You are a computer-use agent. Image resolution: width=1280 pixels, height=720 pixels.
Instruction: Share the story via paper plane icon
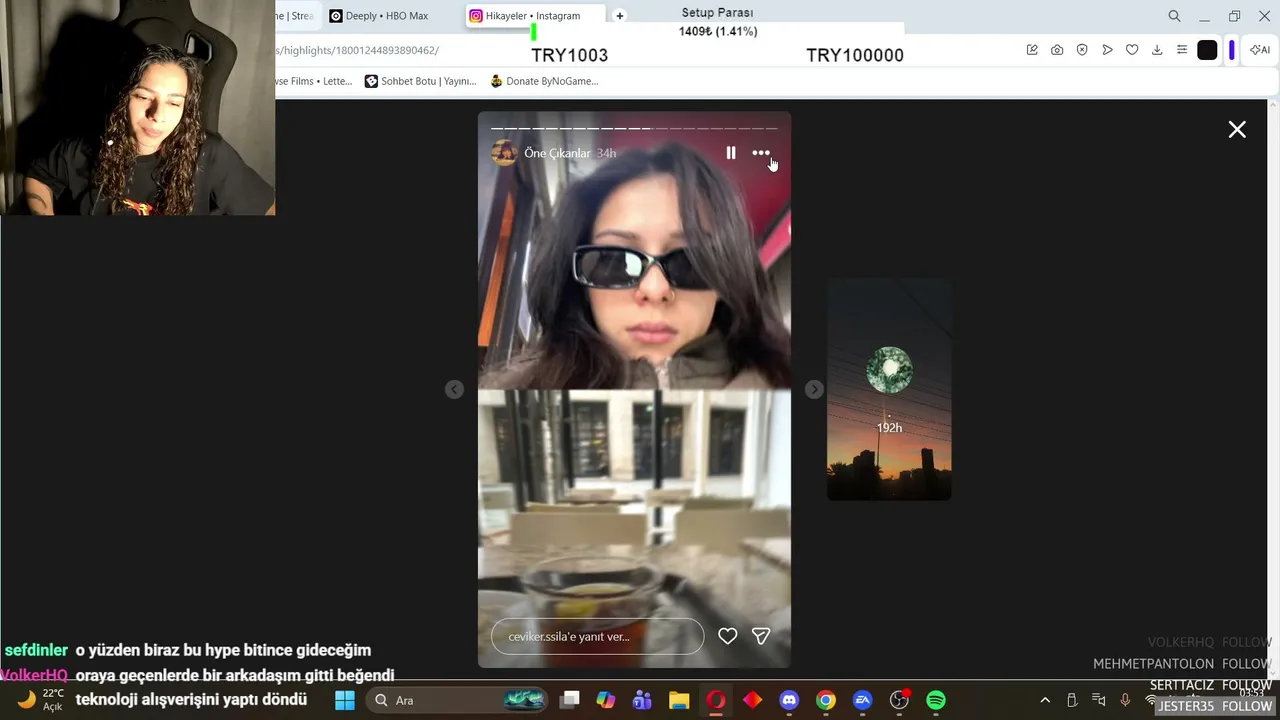click(761, 636)
